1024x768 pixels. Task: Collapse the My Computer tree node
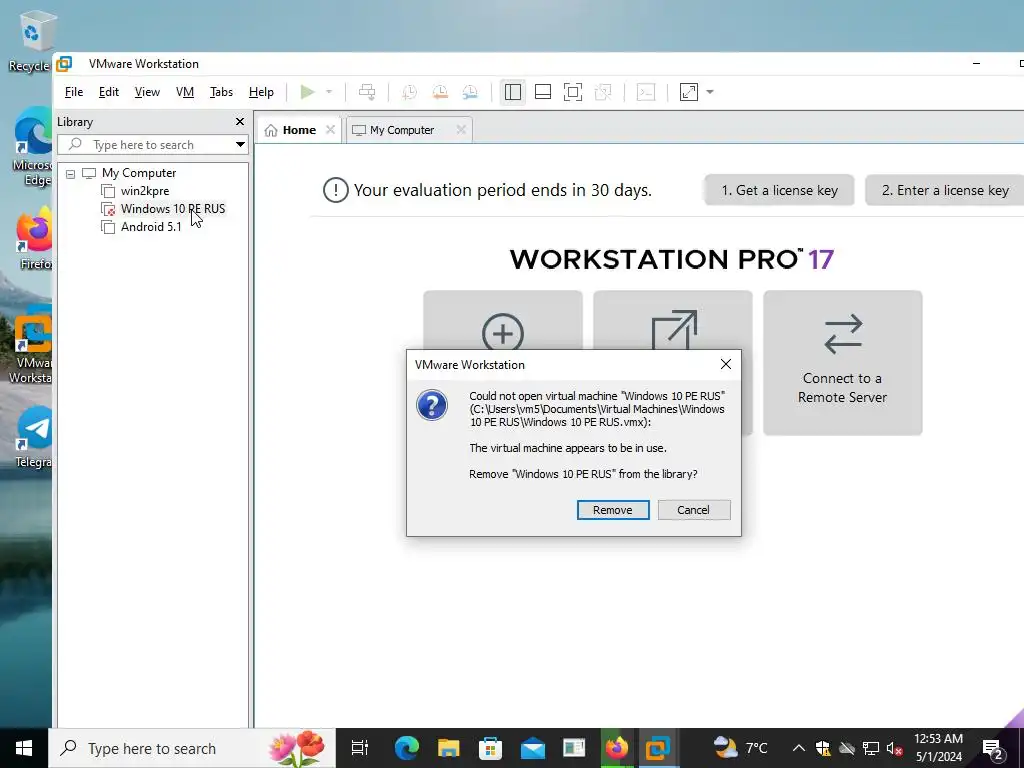[x=71, y=174]
